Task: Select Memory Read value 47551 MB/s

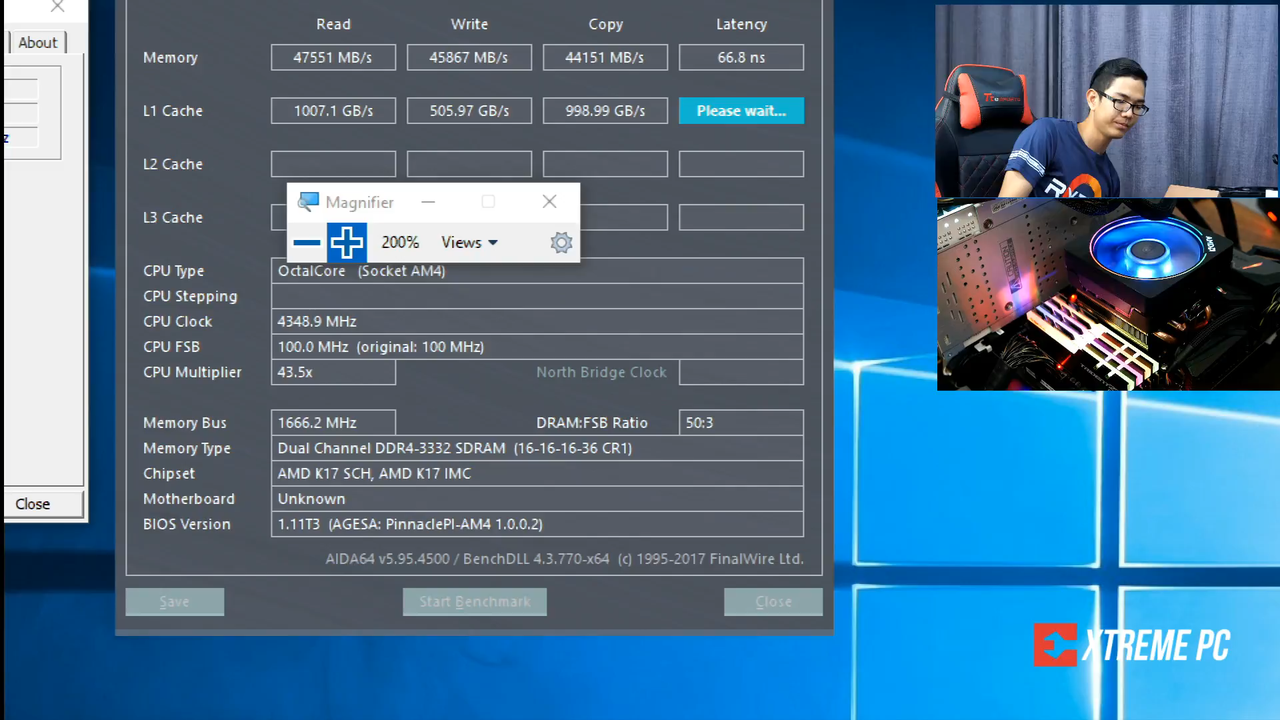Action: point(333,58)
